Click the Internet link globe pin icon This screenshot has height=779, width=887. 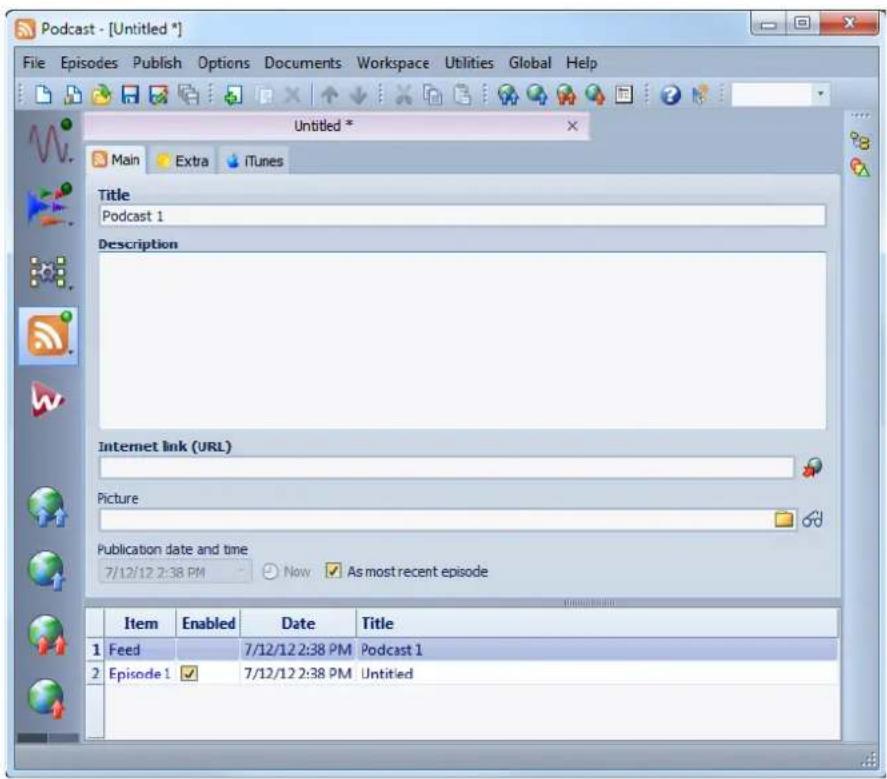tap(812, 467)
